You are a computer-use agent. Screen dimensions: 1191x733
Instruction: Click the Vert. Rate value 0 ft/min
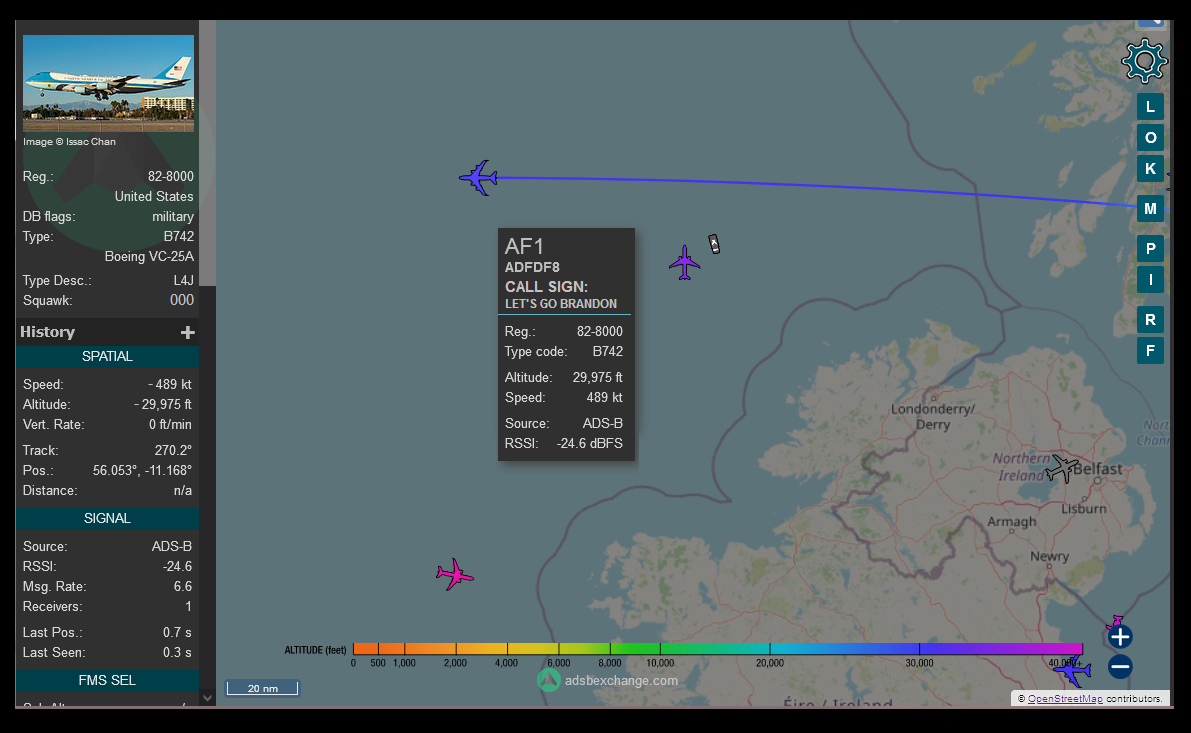170,425
